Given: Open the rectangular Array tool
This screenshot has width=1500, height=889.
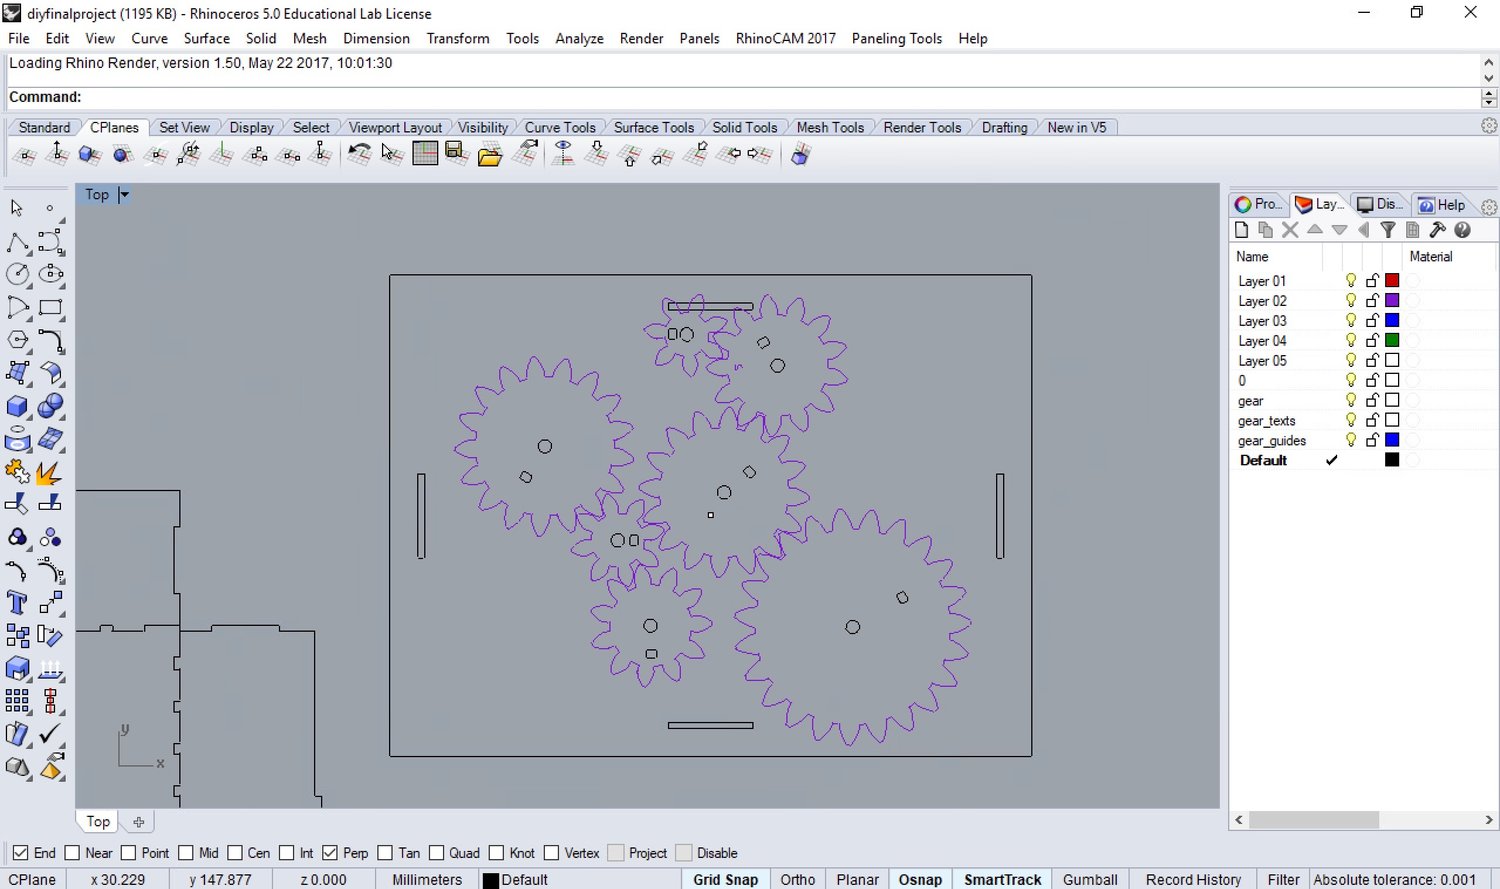Looking at the screenshot, I should click(x=17, y=701).
